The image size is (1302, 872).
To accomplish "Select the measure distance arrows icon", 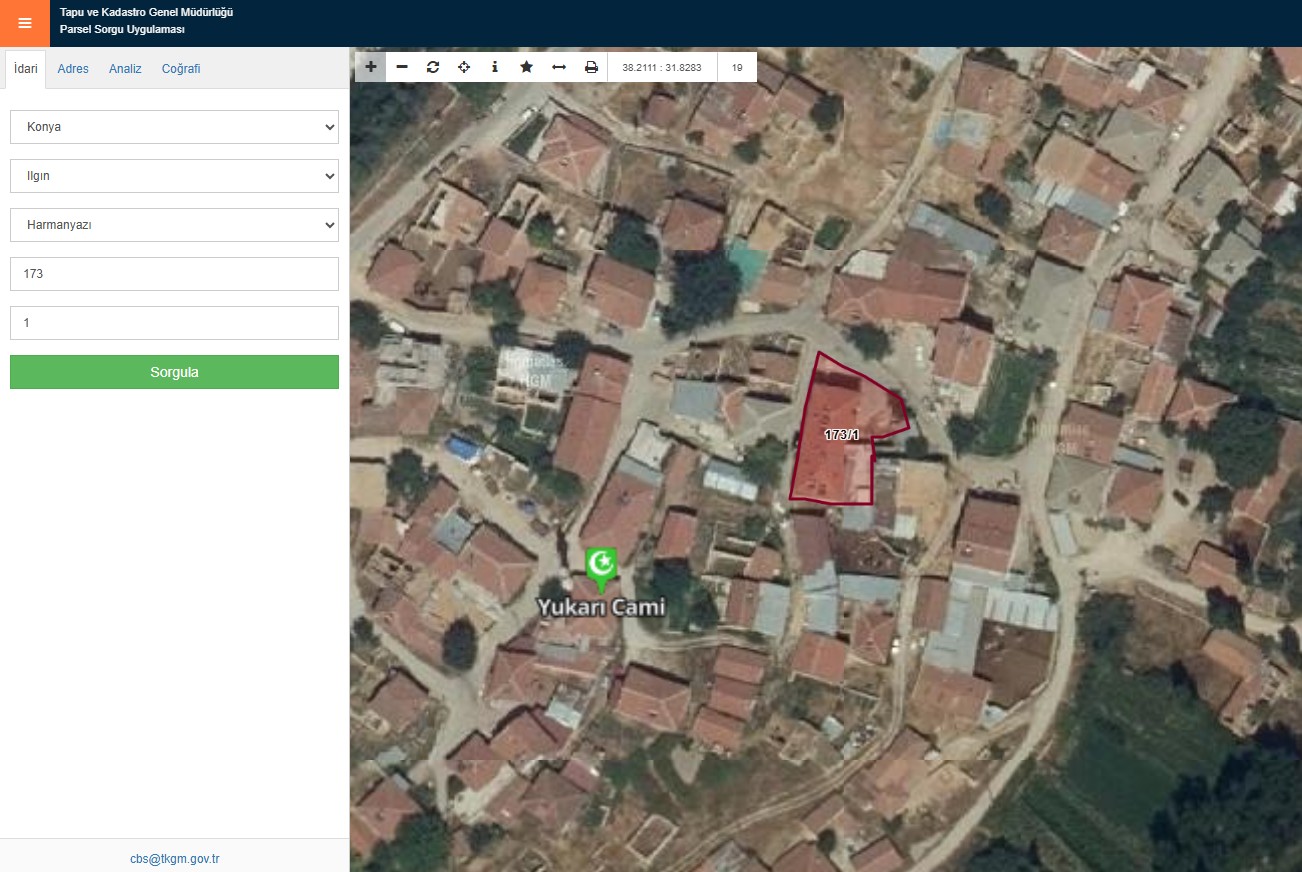I will 559,67.
